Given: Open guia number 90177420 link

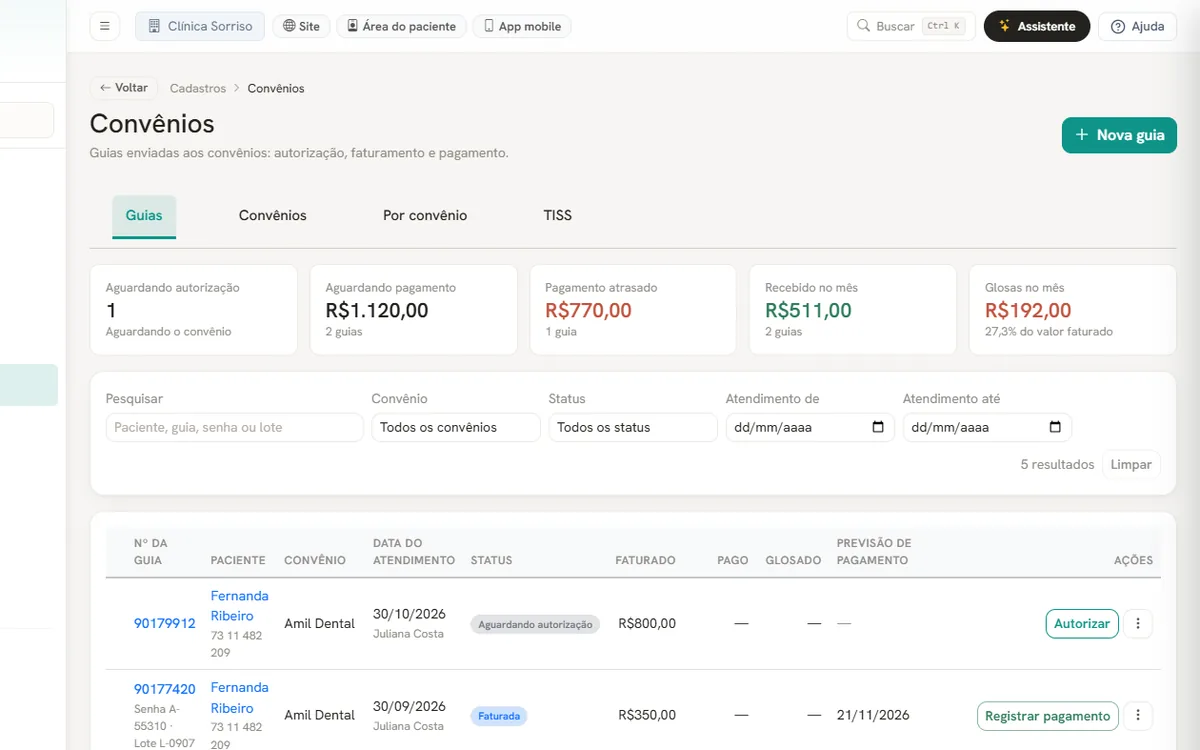Looking at the screenshot, I should coord(165,689).
